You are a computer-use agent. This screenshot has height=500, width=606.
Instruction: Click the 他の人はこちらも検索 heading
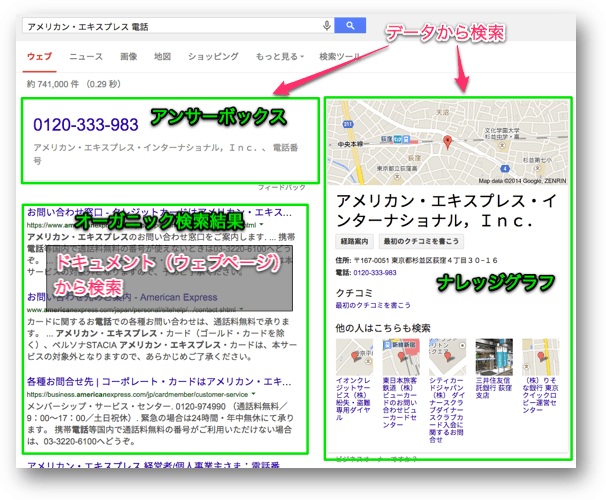pyautogui.click(x=383, y=328)
